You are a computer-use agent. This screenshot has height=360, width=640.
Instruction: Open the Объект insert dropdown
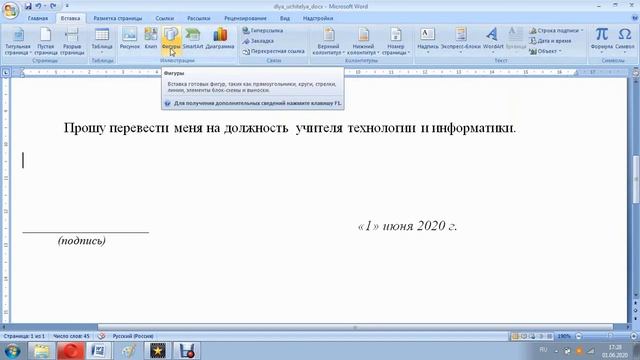pos(546,51)
